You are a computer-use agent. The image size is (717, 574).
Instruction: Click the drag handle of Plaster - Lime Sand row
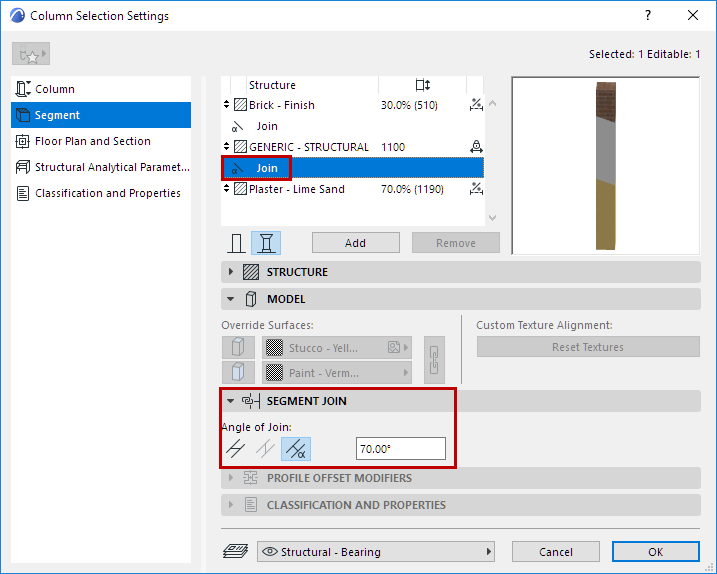point(226,189)
